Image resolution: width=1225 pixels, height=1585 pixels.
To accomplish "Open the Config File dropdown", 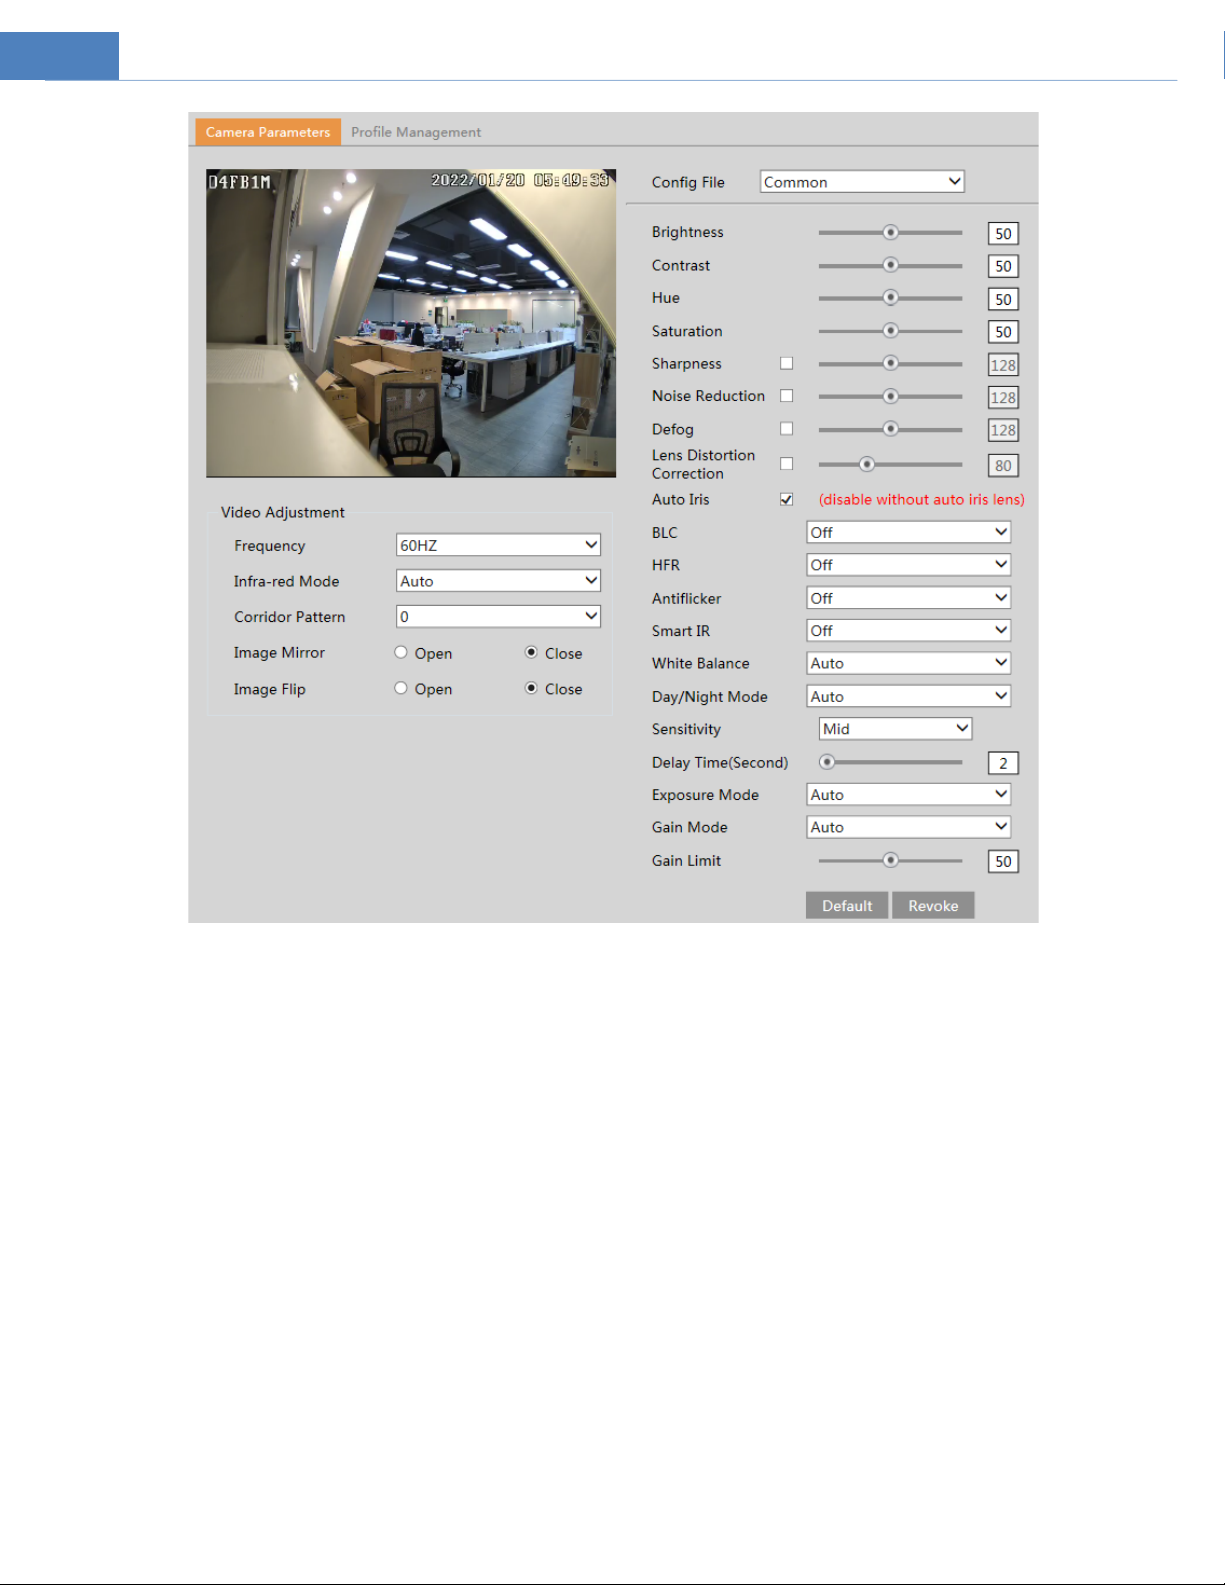I will (862, 182).
